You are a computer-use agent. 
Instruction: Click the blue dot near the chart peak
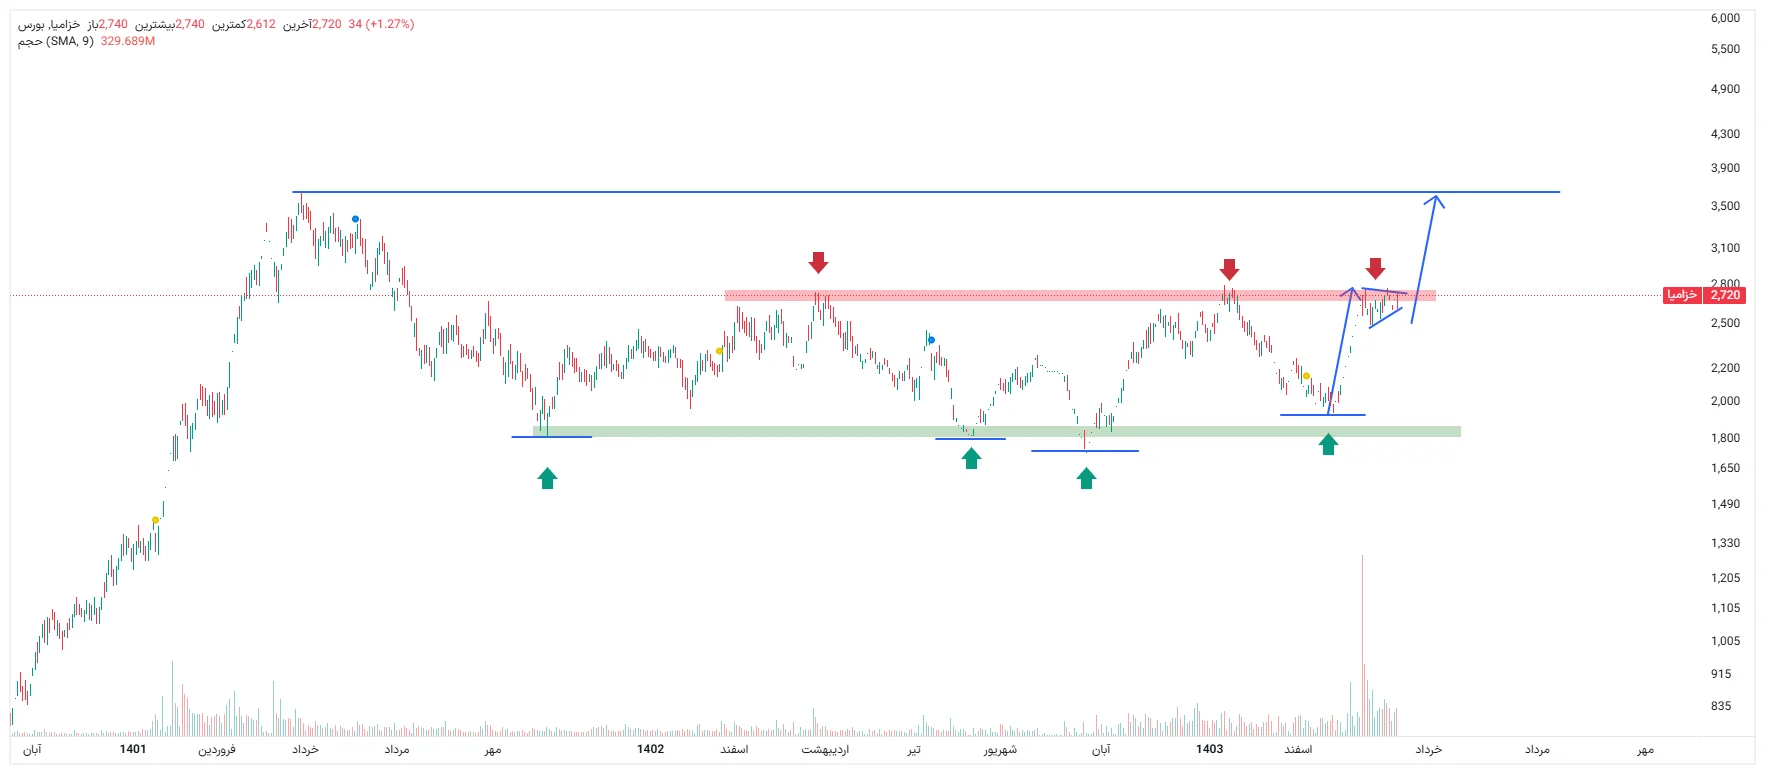[x=355, y=219]
